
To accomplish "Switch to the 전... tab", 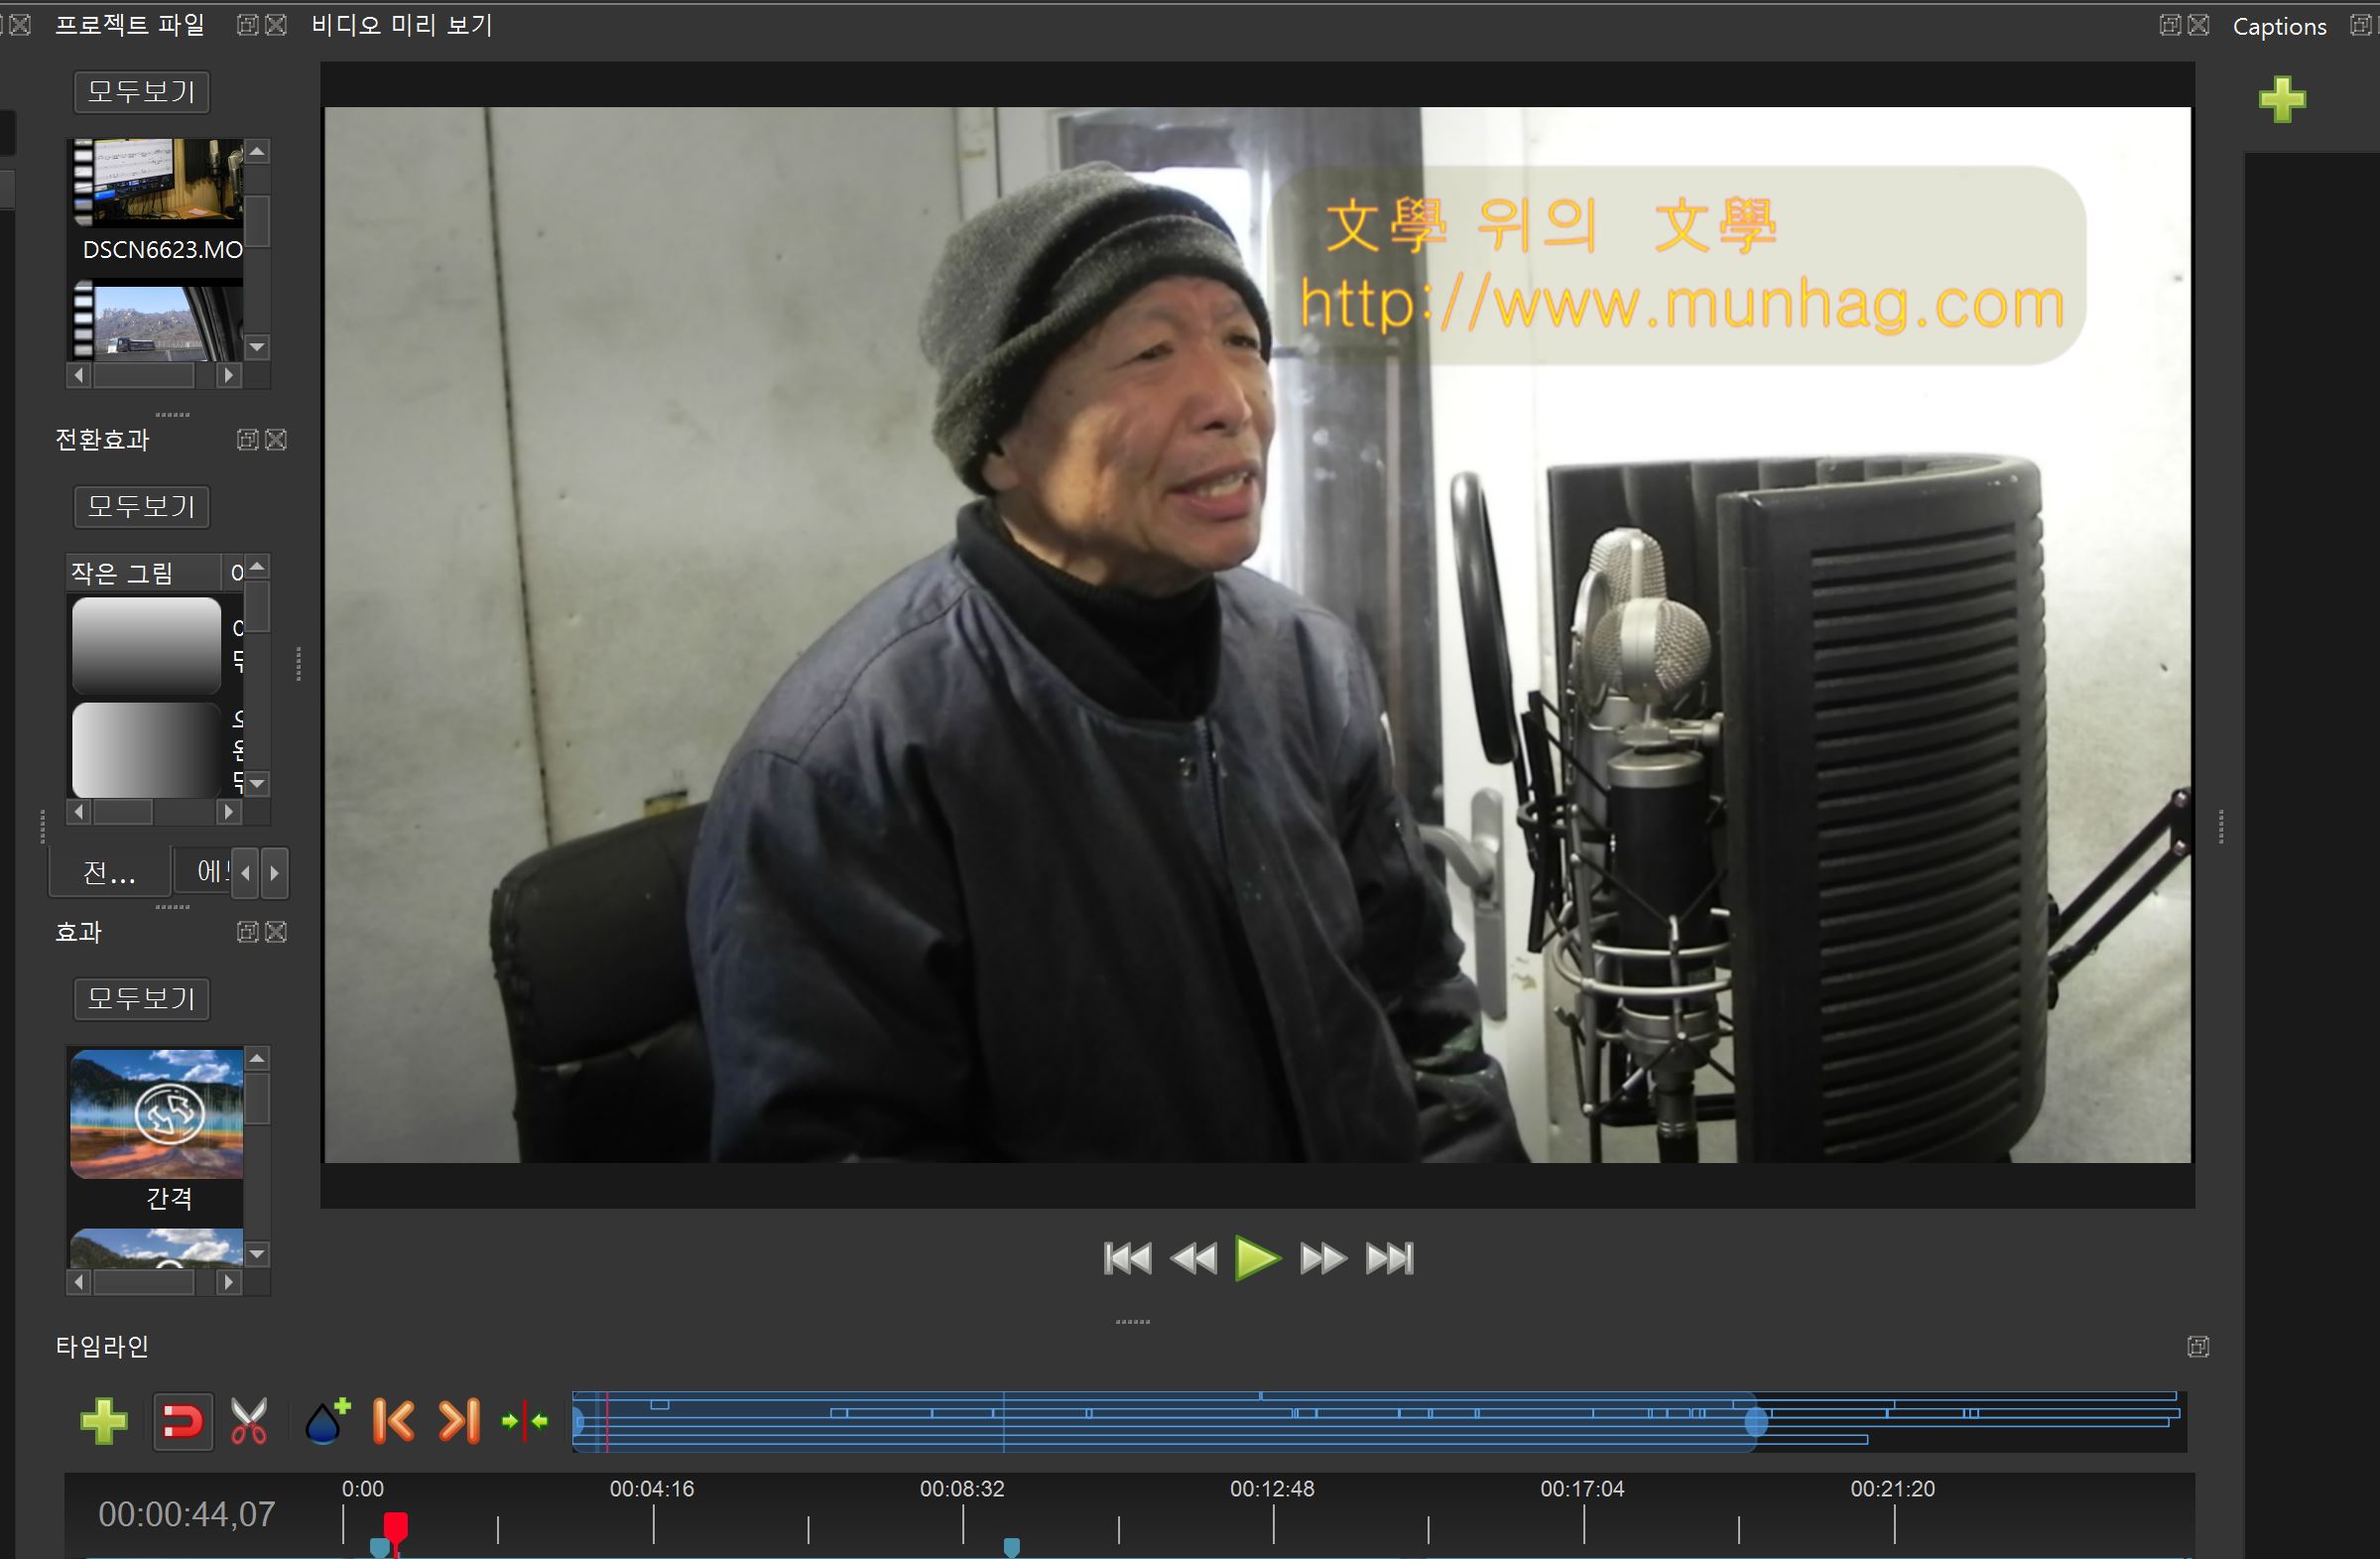I will [x=109, y=872].
